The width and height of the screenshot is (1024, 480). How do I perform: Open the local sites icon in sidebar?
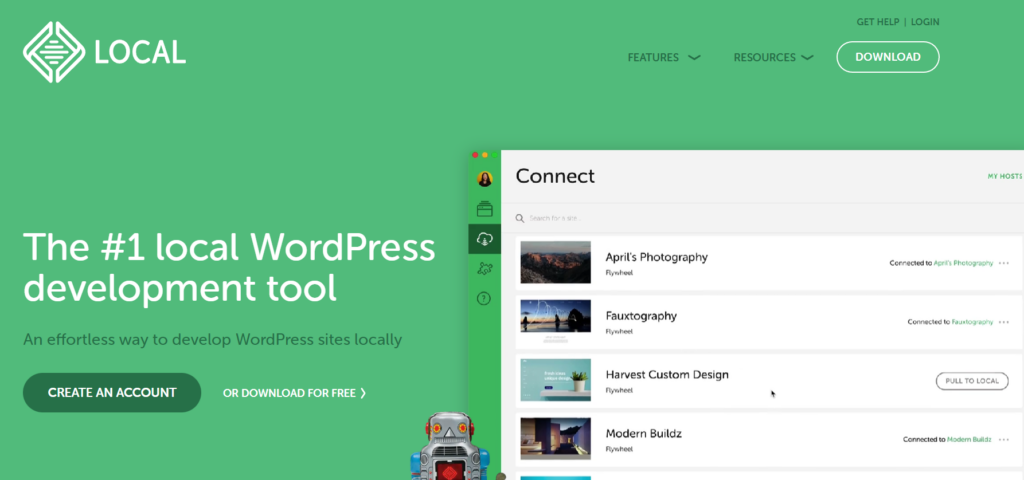pyautogui.click(x=485, y=209)
